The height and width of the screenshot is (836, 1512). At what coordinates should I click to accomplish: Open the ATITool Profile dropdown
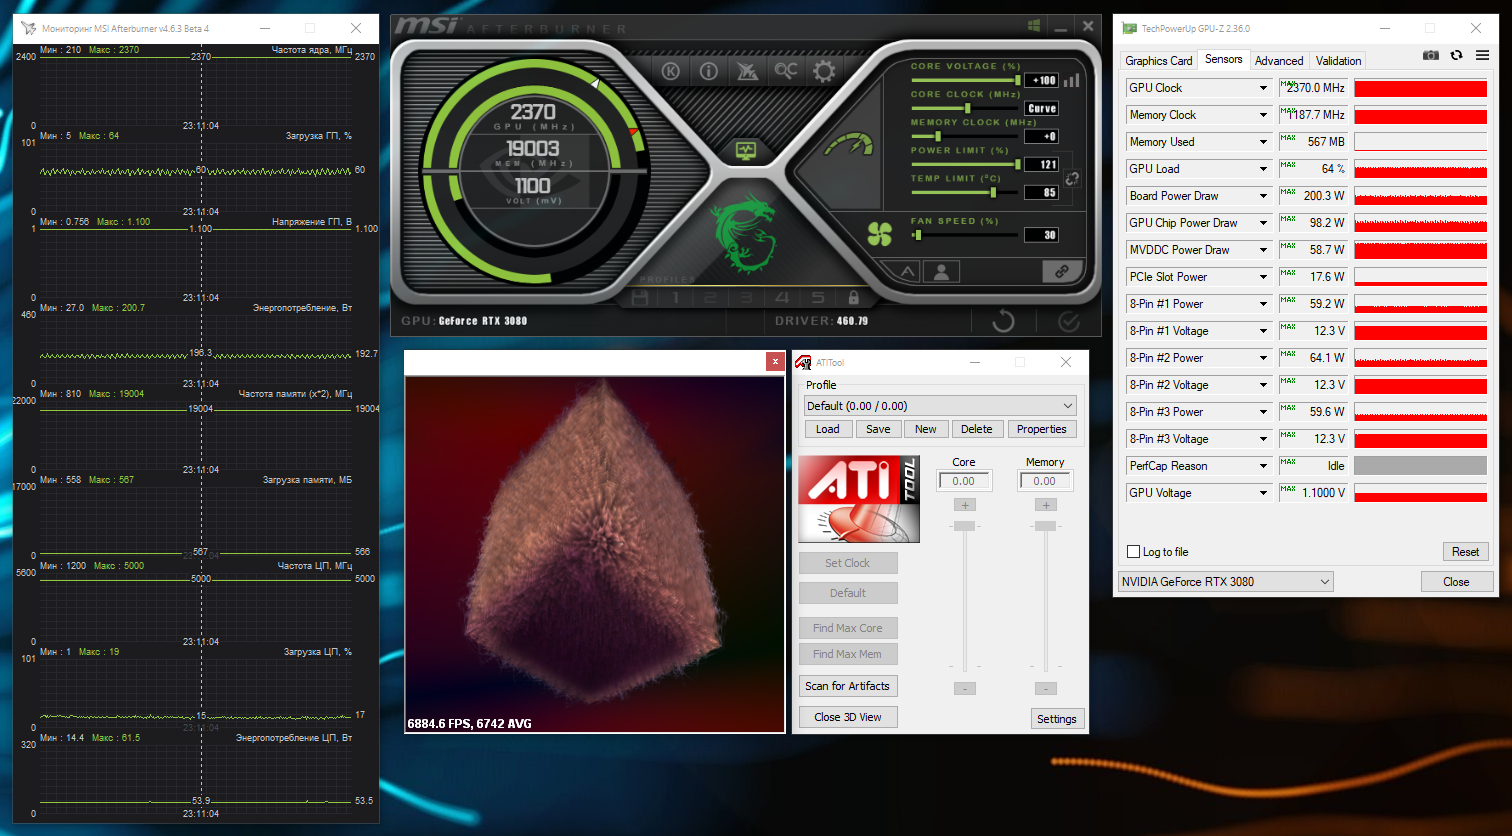940,406
